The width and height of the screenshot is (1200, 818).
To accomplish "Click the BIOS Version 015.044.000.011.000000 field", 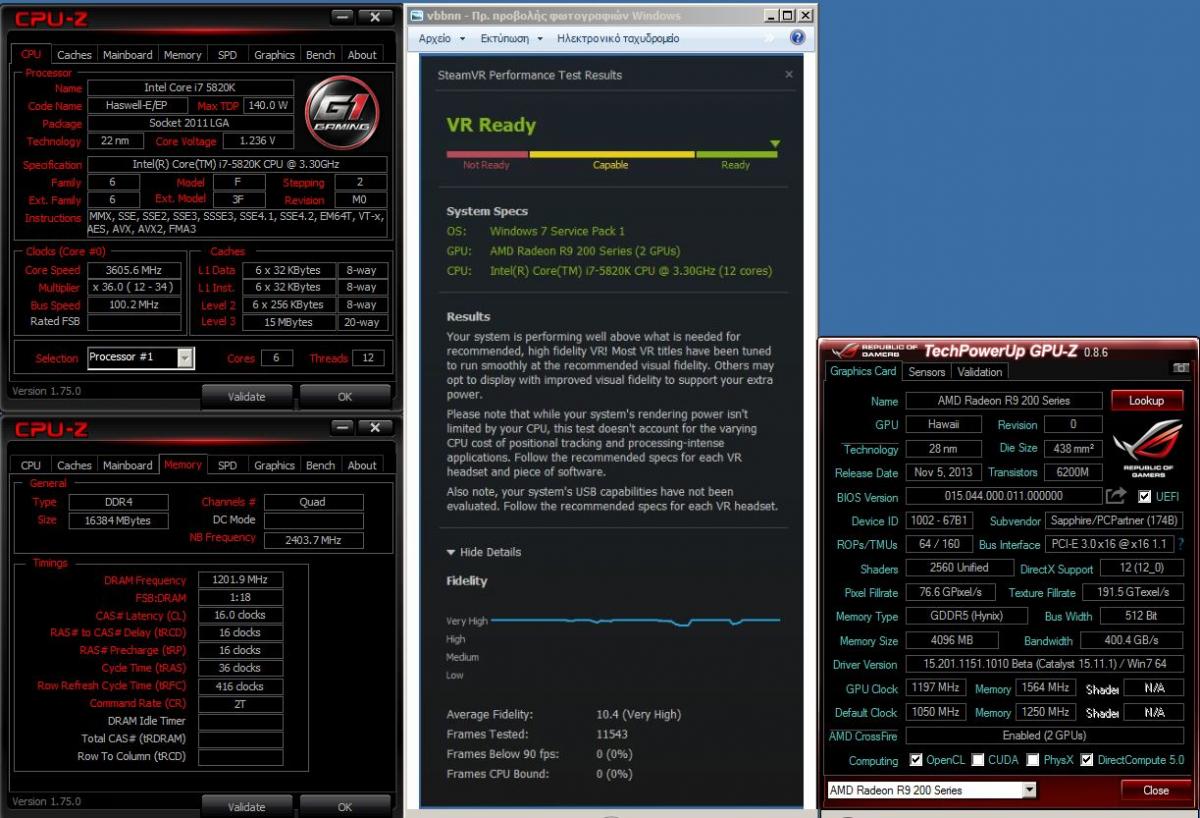I will (1002, 496).
